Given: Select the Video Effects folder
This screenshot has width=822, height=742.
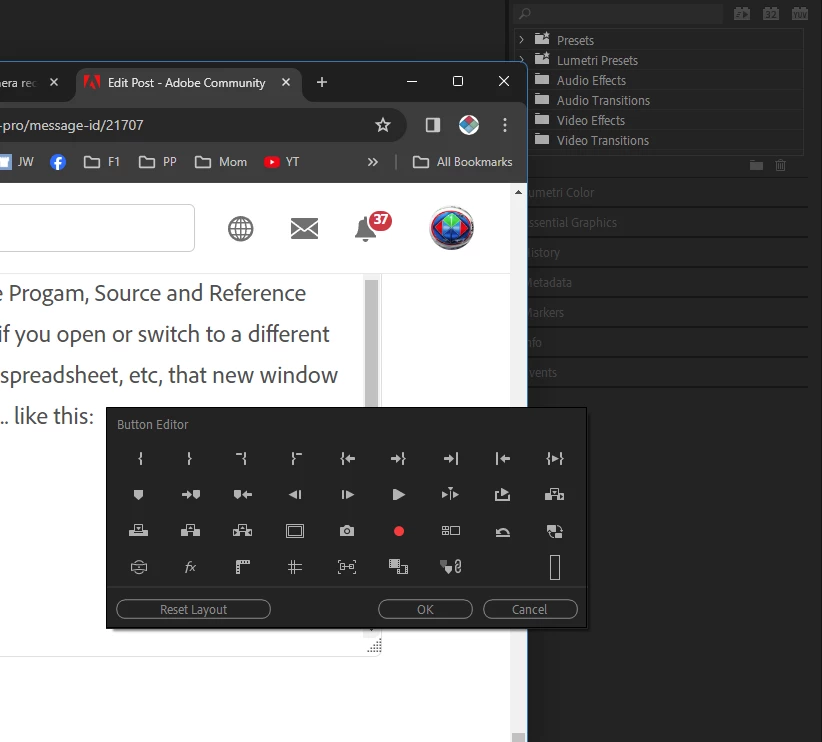Looking at the screenshot, I should point(590,120).
